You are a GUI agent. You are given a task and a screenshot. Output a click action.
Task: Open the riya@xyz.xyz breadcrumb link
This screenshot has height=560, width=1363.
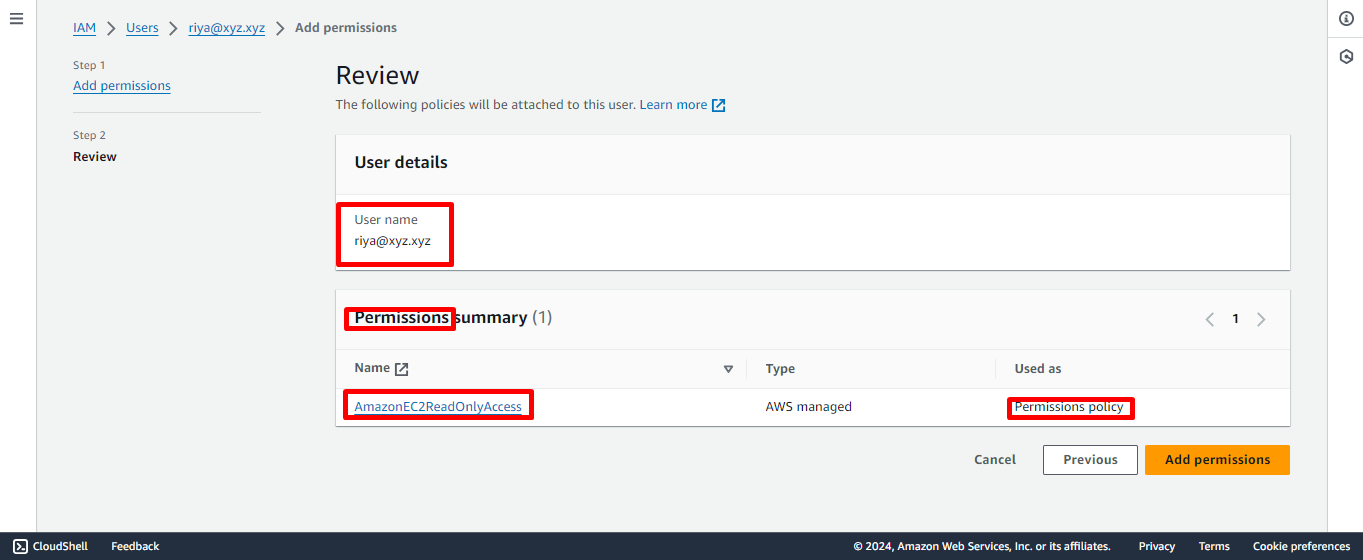tap(227, 28)
